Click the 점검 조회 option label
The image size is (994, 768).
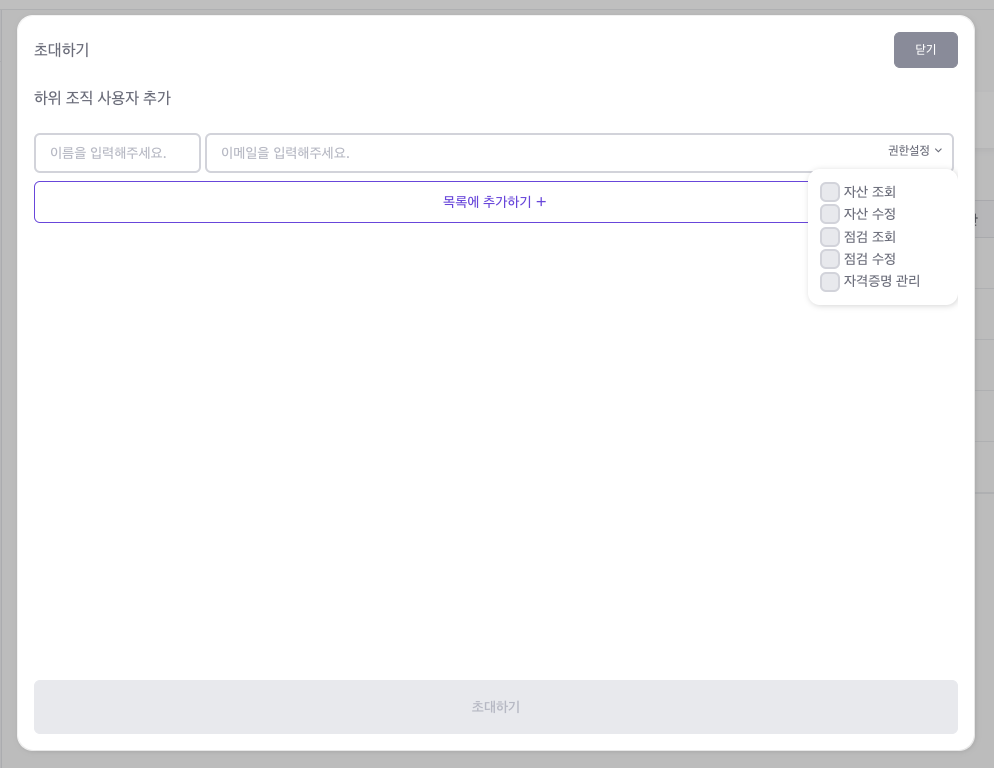click(x=869, y=237)
